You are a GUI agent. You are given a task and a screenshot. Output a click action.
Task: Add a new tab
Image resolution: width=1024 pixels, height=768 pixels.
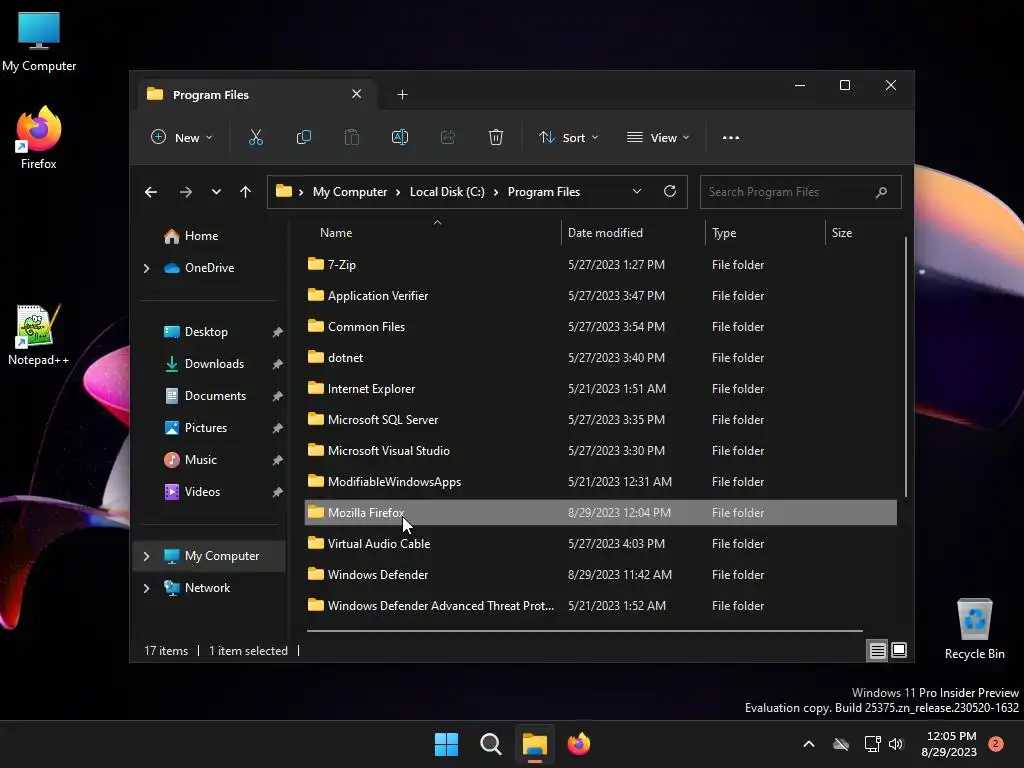pos(402,95)
